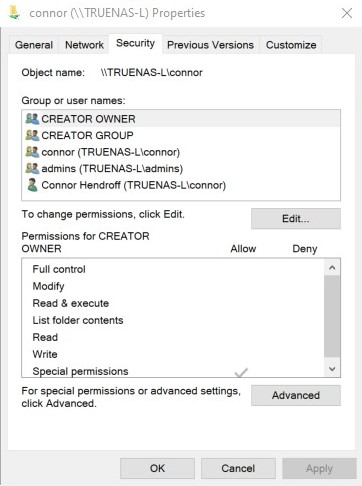Switch to the General tab

pyautogui.click(x=34, y=45)
